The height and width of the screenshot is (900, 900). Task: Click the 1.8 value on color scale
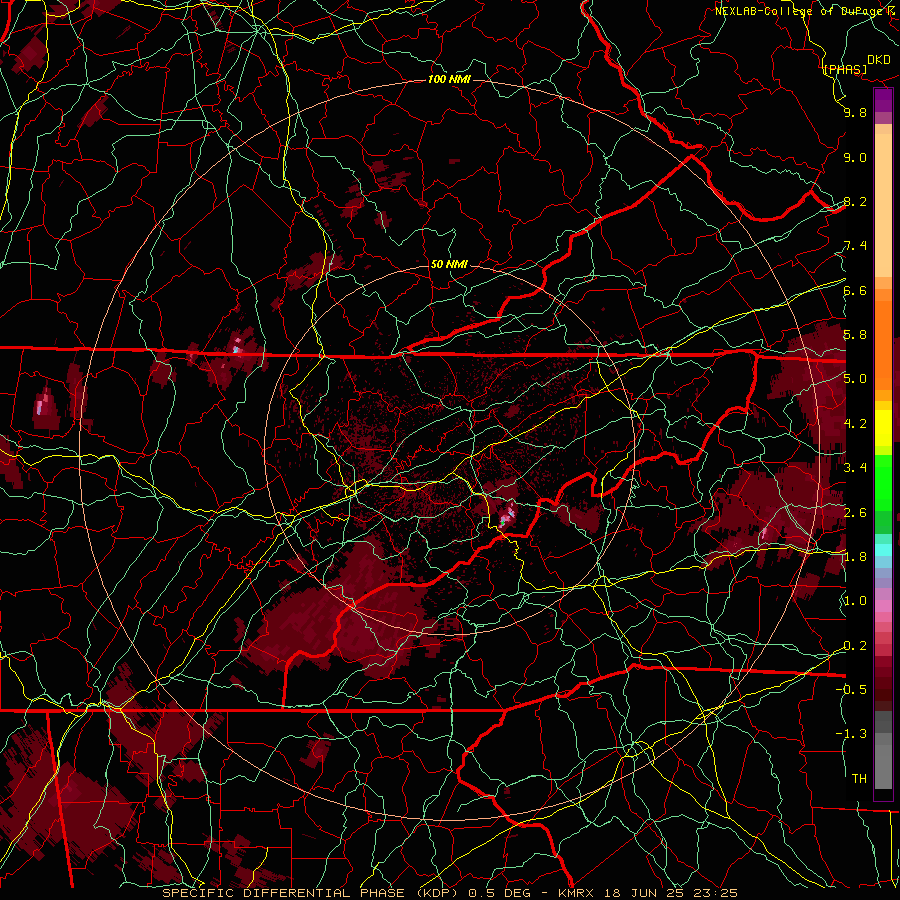(855, 557)
